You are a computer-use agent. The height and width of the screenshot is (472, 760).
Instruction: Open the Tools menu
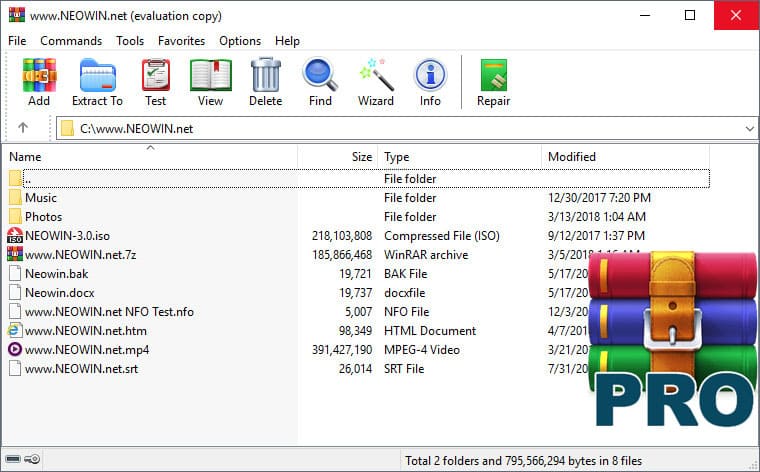[x=130, y=41]
